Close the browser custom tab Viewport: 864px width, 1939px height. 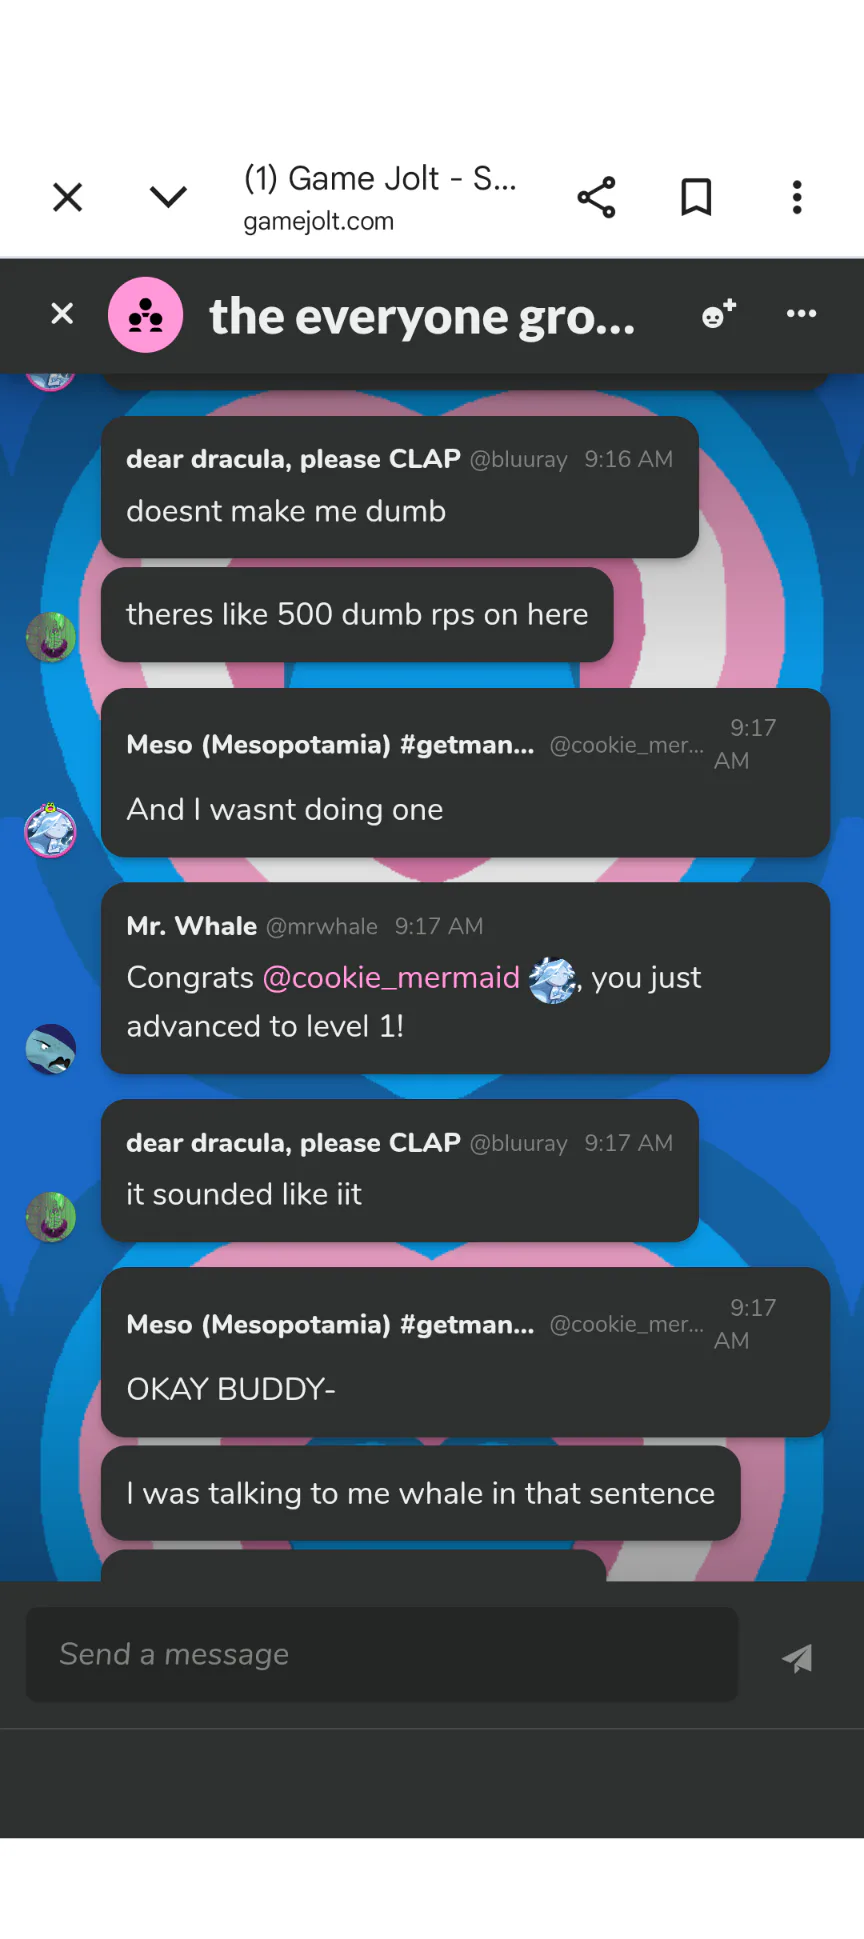coord(67,197)
